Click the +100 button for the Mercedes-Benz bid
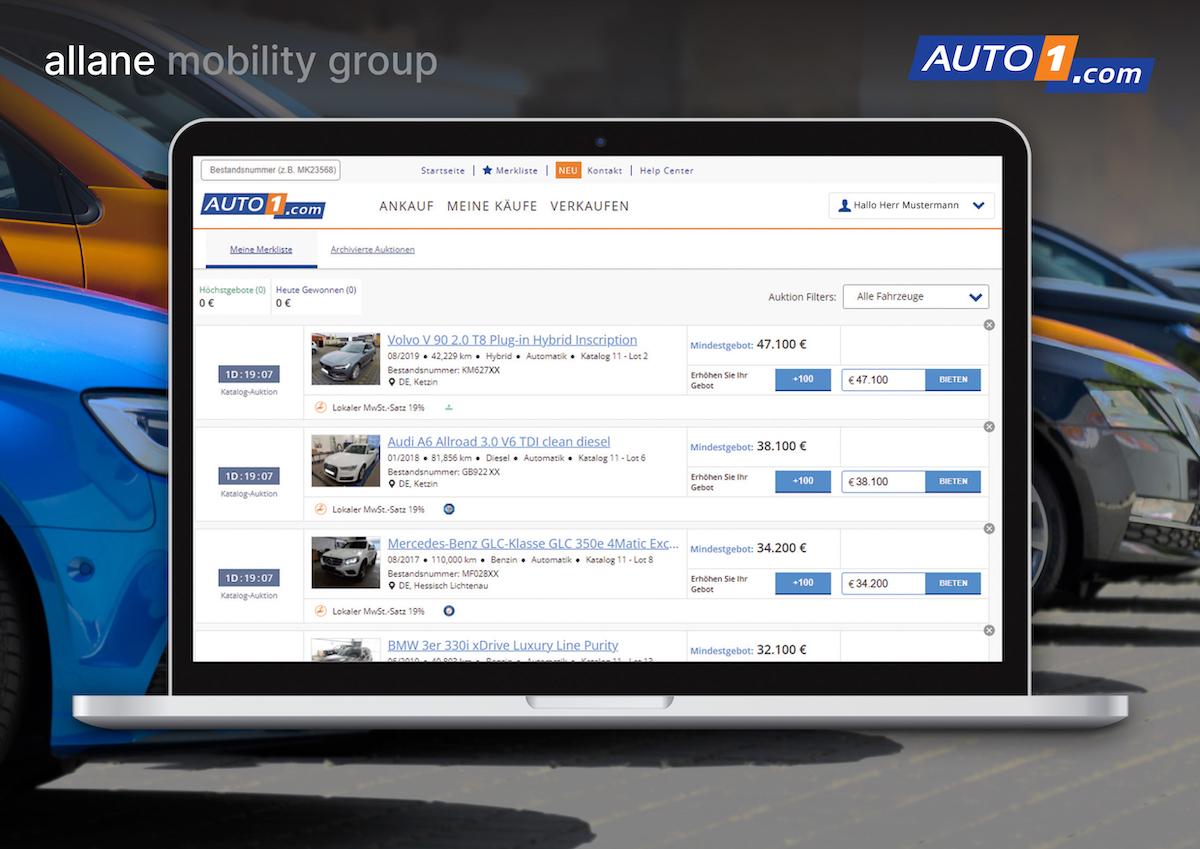 803,583
